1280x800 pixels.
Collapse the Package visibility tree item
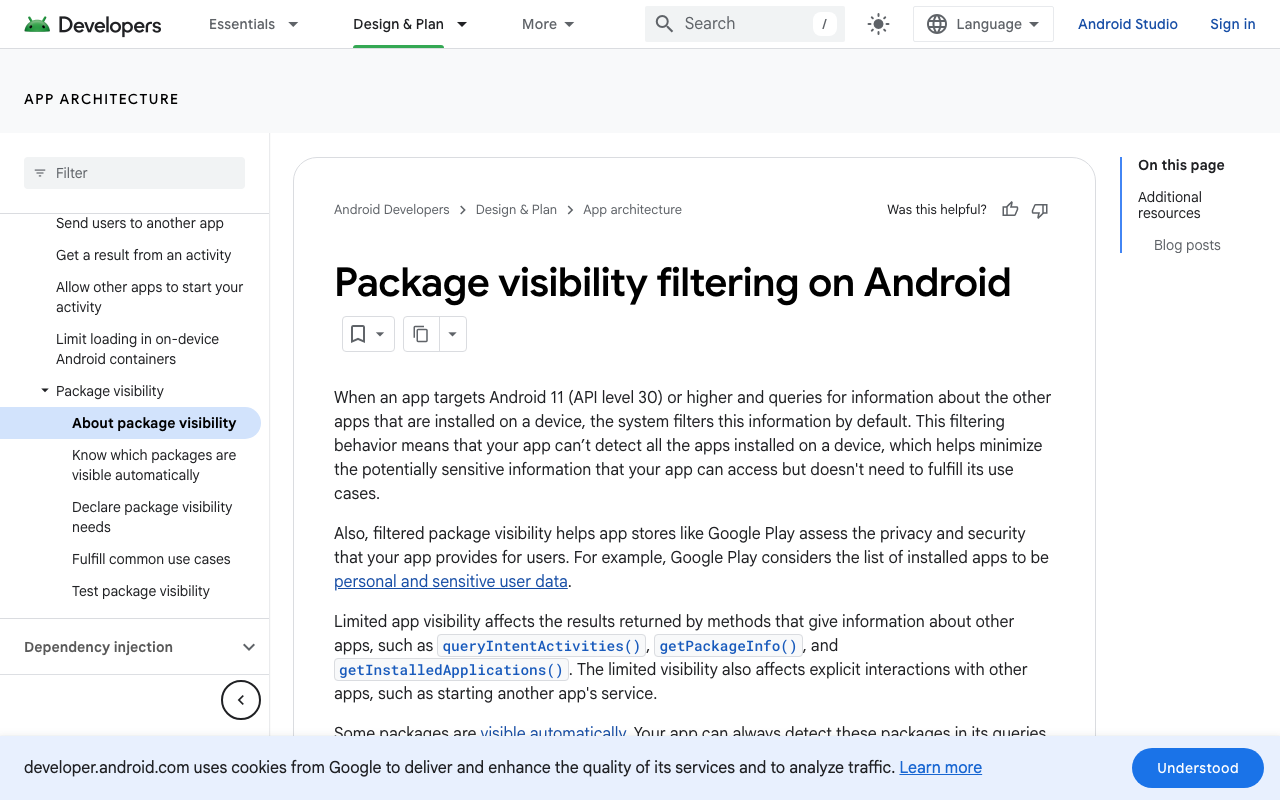point(45,391)
